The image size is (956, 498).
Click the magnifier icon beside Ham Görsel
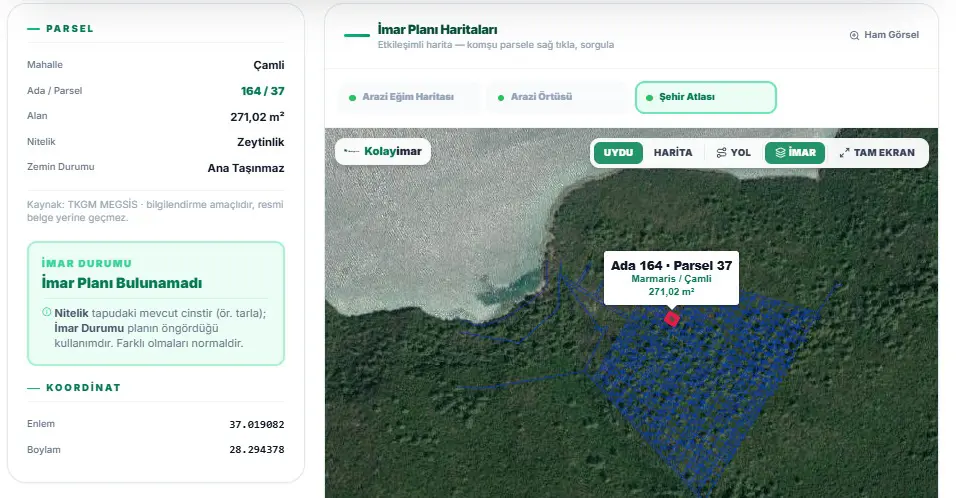(854, 35)
